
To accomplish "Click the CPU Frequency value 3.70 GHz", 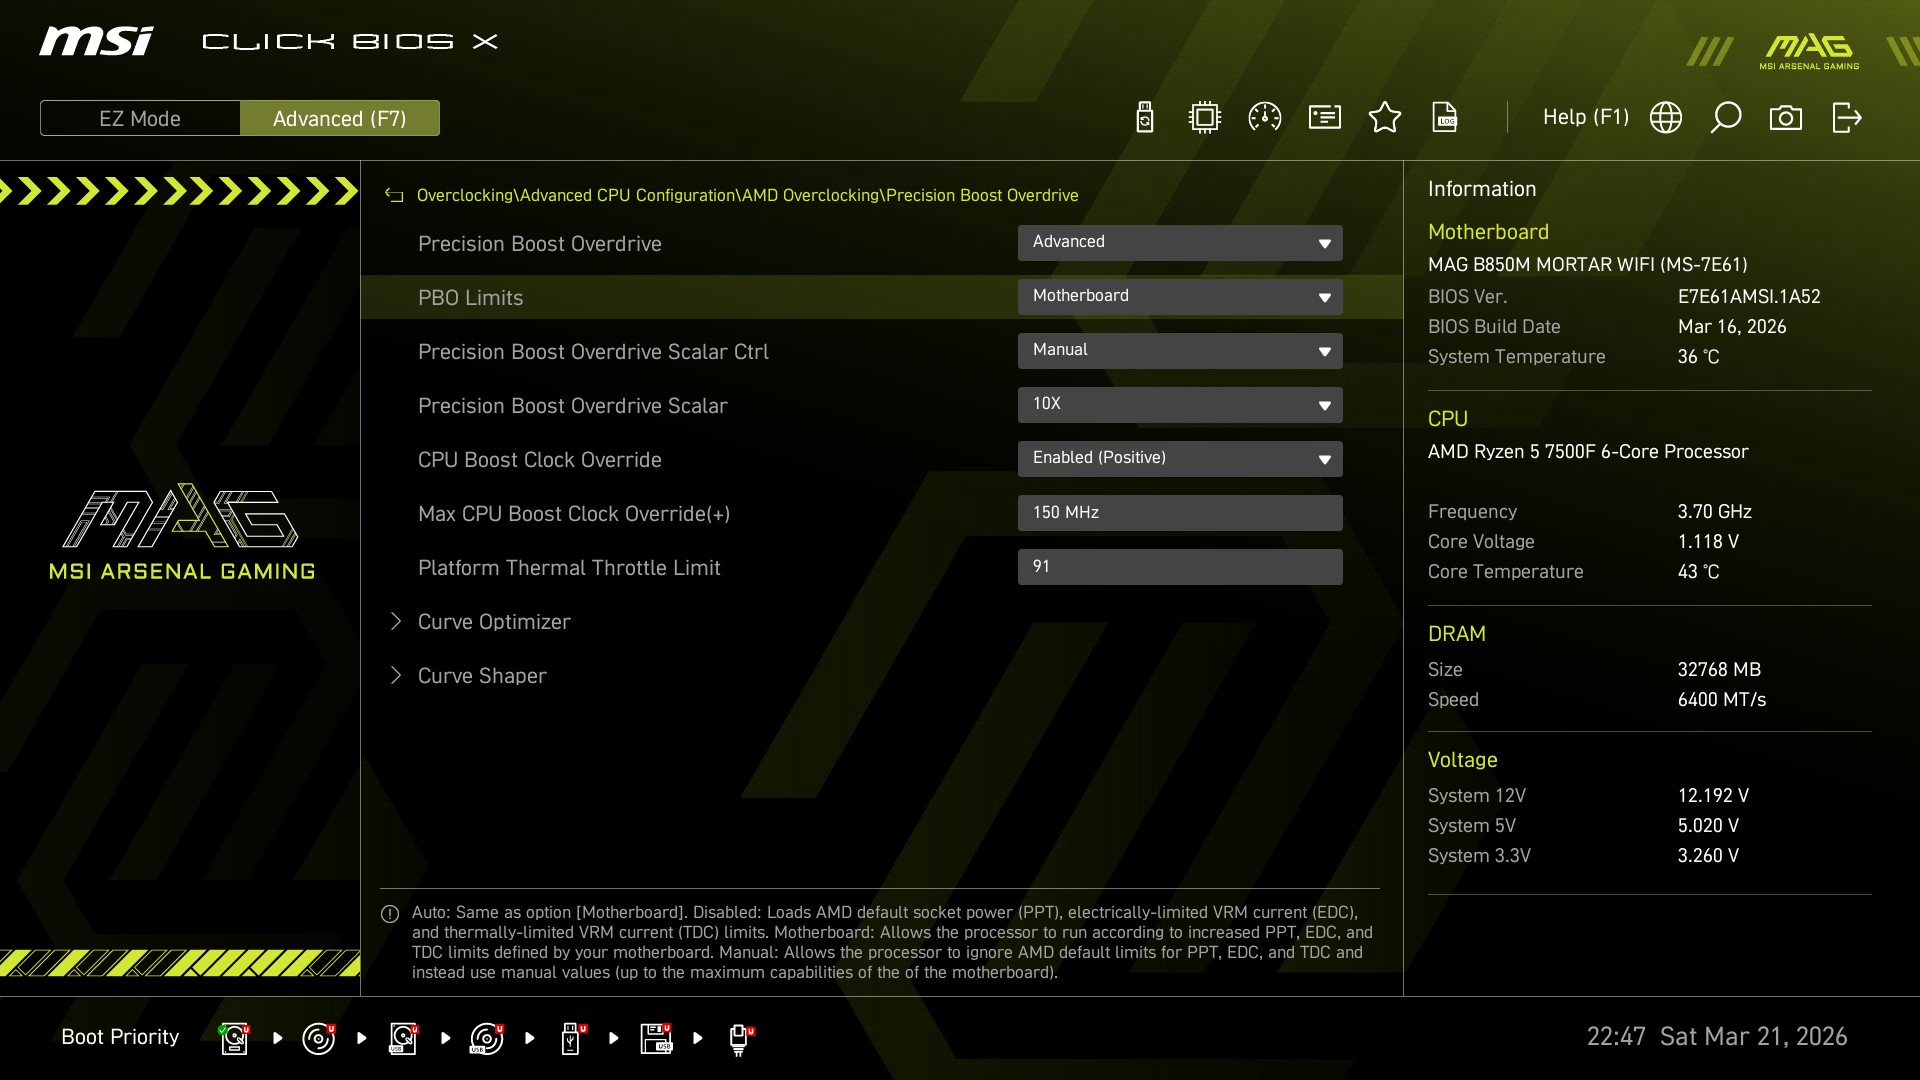I will [1715, 512].
